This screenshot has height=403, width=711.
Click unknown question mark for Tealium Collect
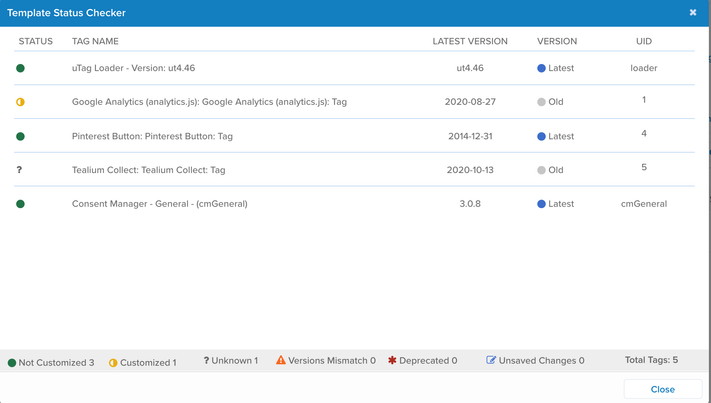(20, 170)
